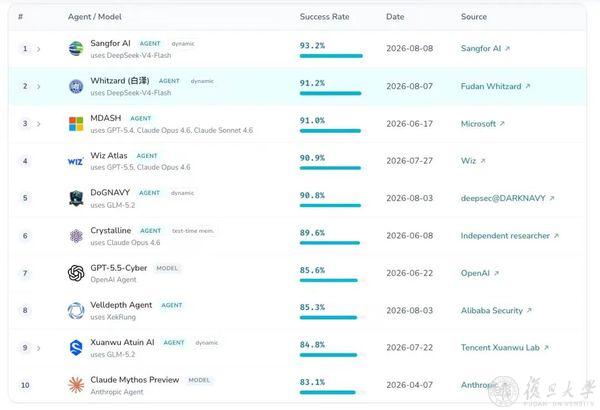The width and height of the screenshot is (600, 410).
Task: Click the DoGNAVY name text
Action: point(110,193)
